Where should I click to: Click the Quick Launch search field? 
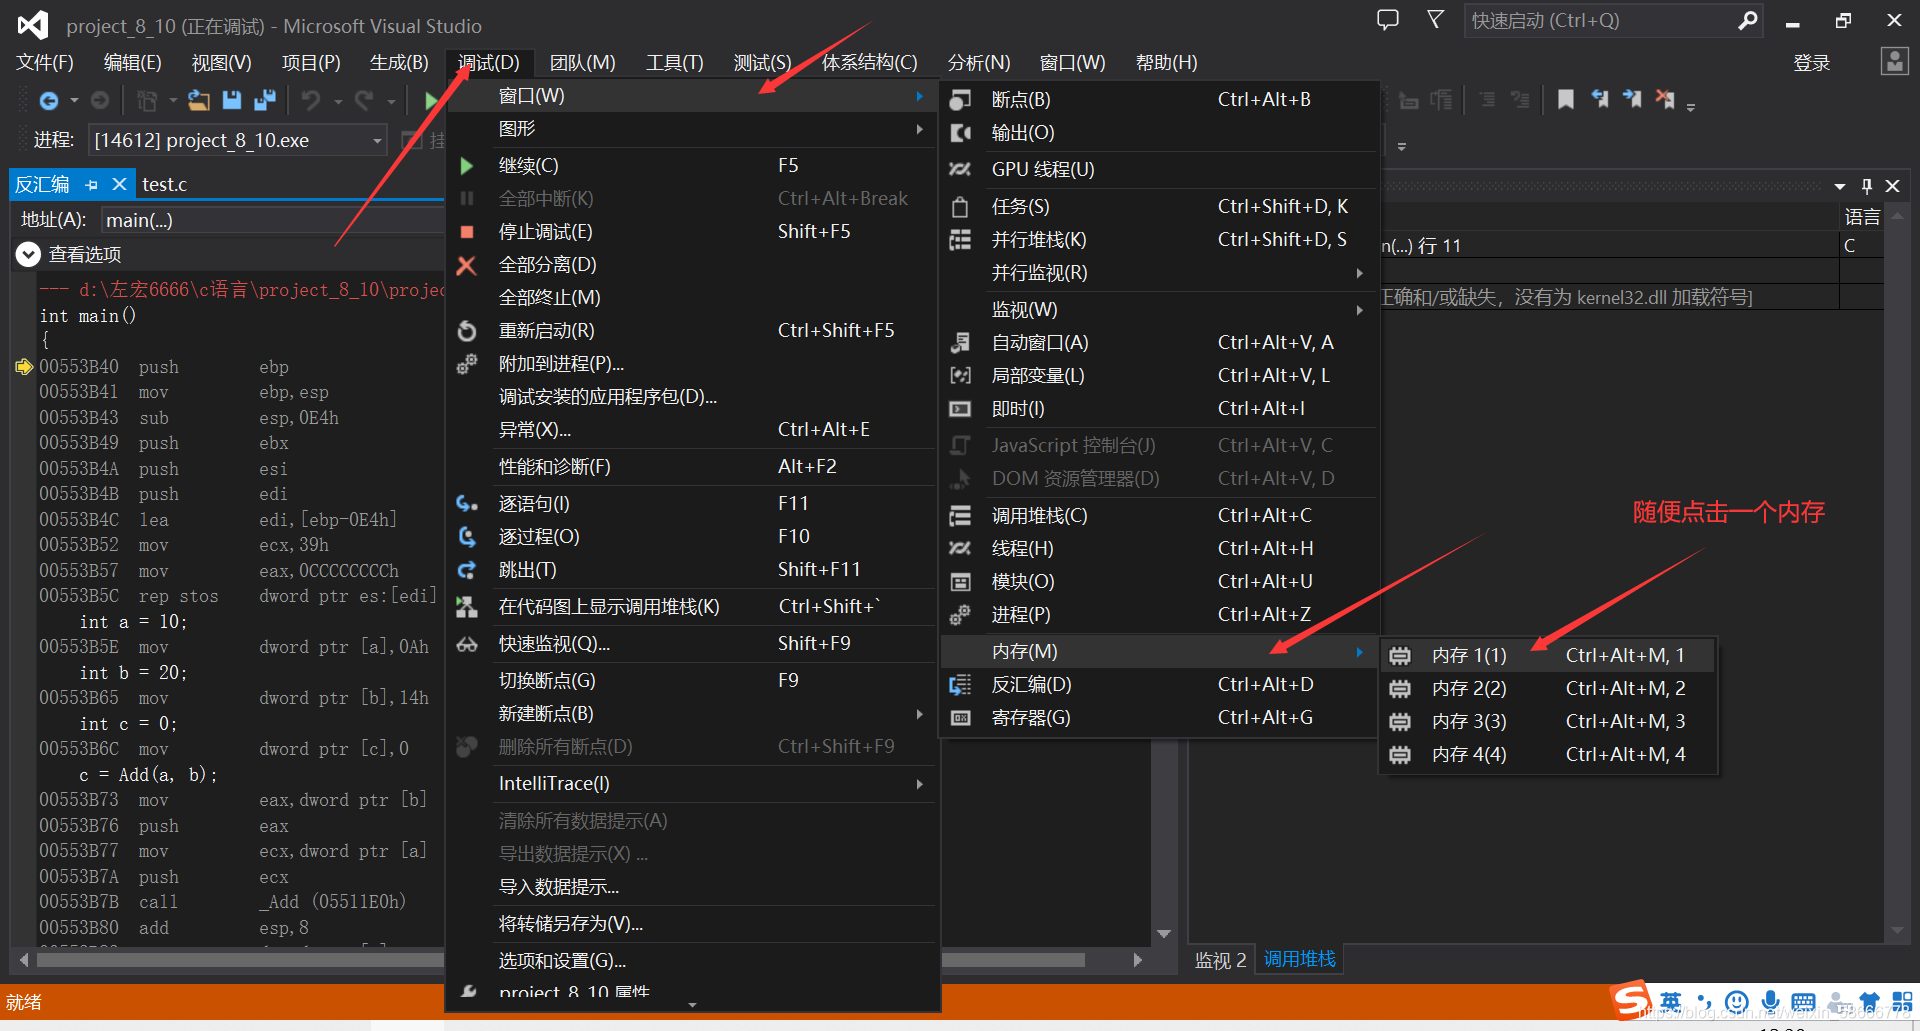coord(1600,20)
